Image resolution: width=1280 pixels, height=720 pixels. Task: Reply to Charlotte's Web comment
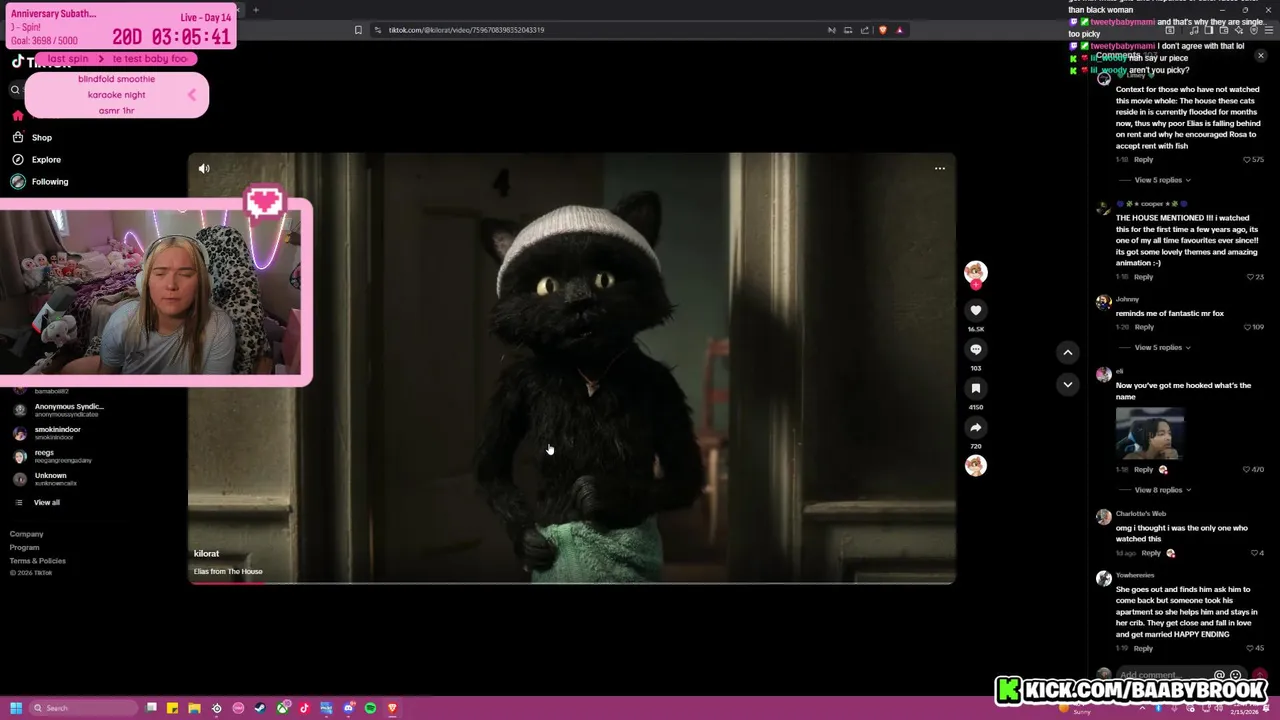1151,553
